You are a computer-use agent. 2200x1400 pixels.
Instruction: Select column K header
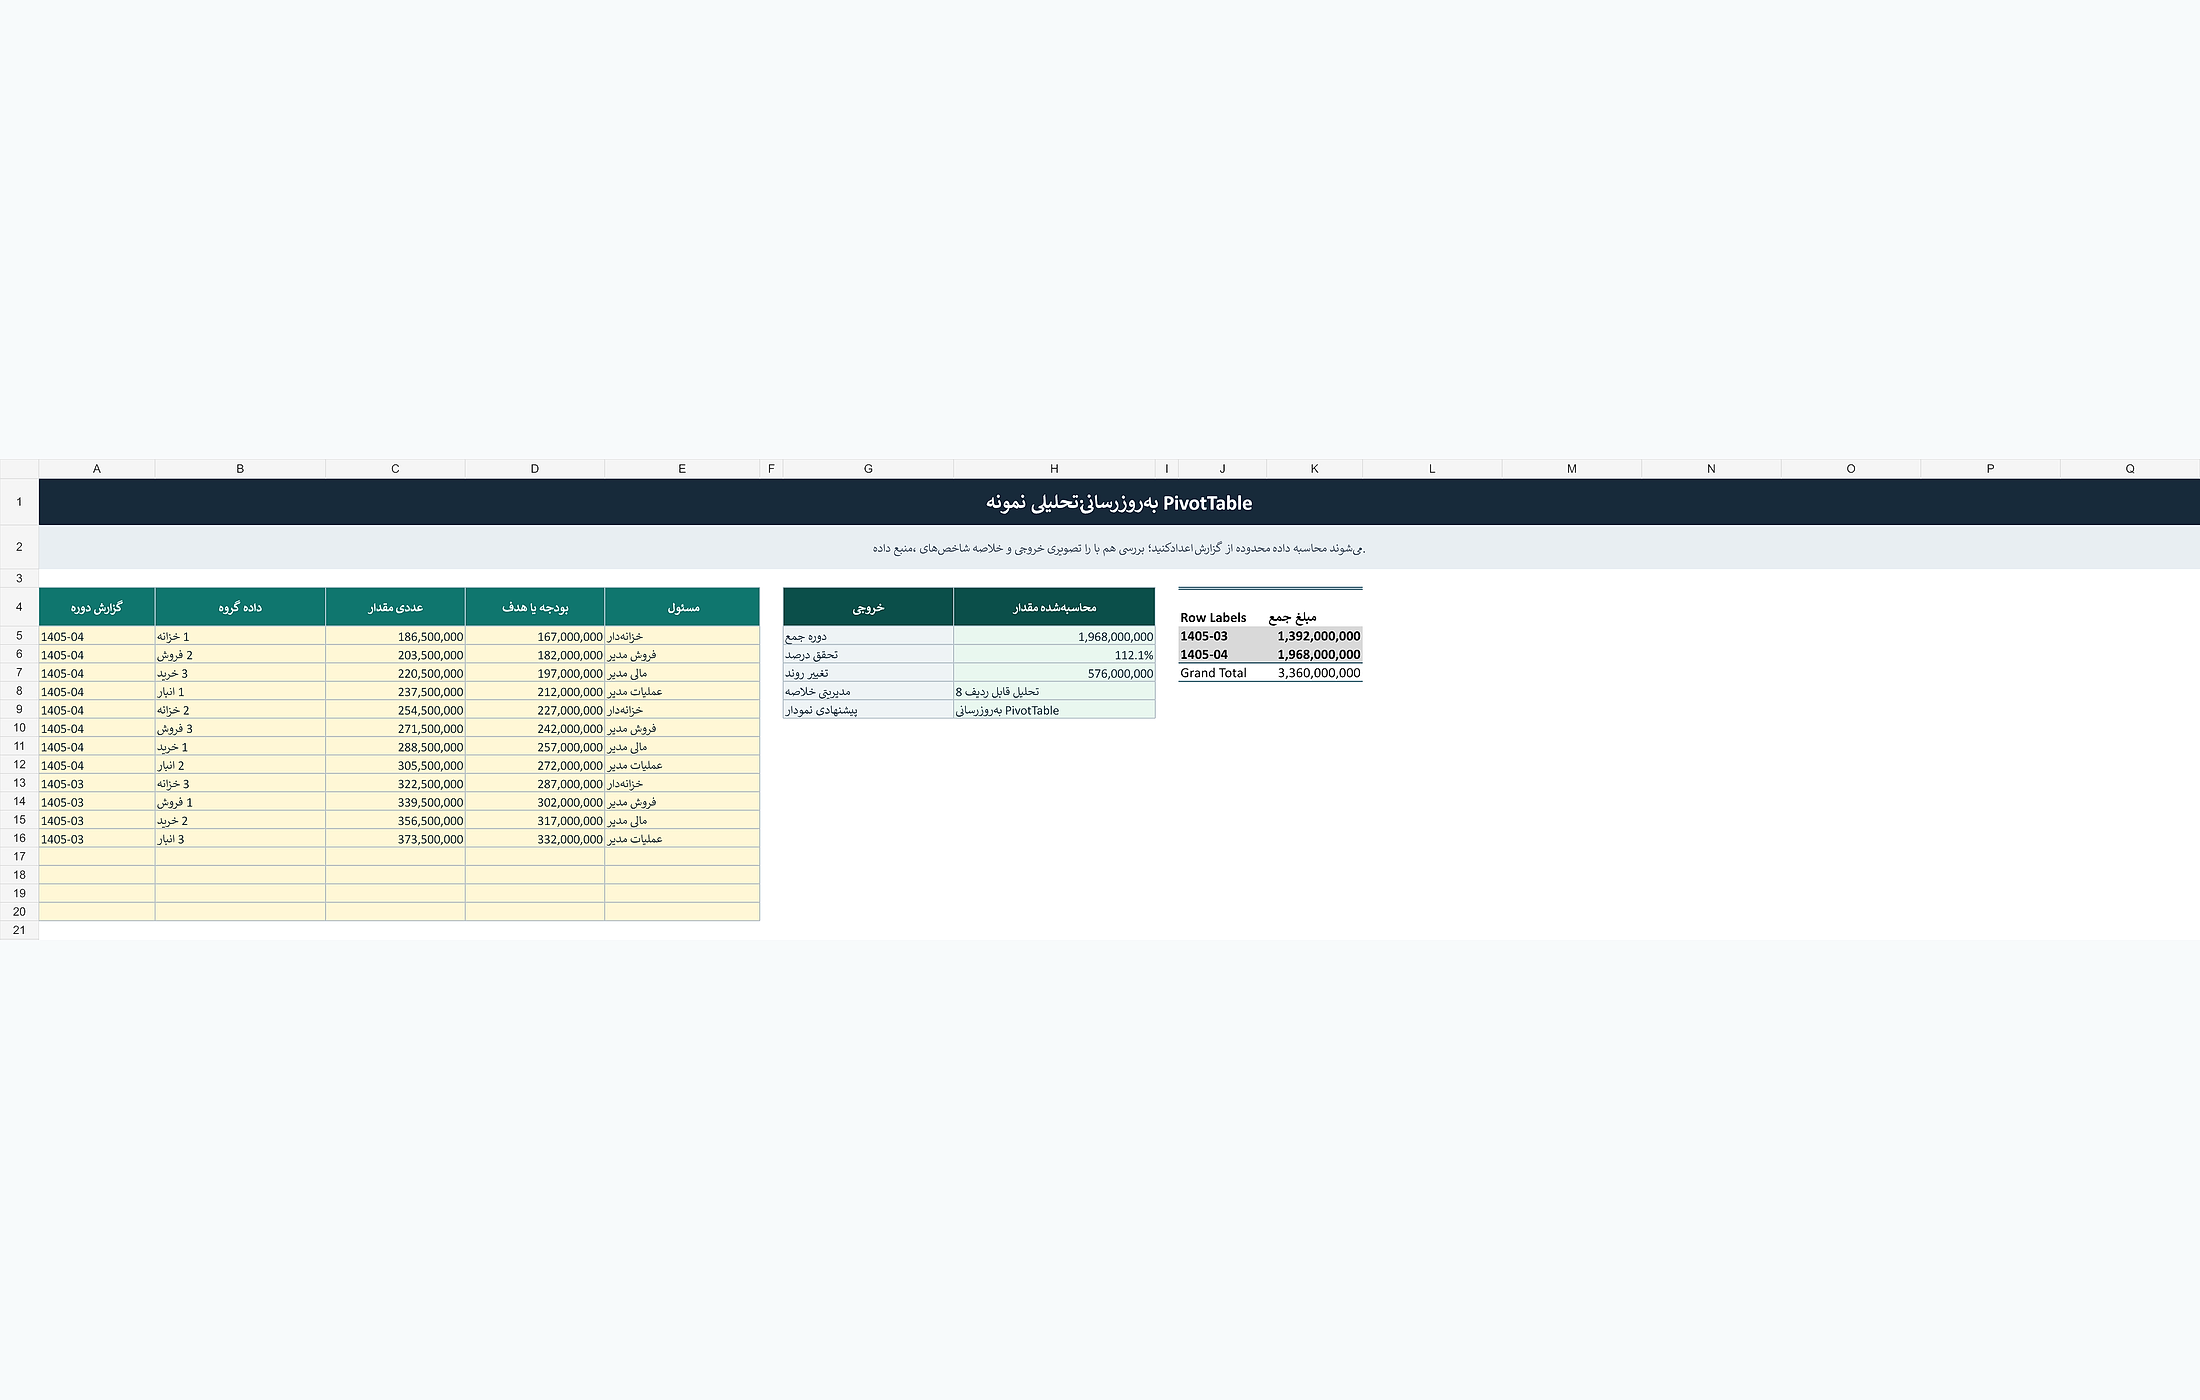(x=1314, y=468)
